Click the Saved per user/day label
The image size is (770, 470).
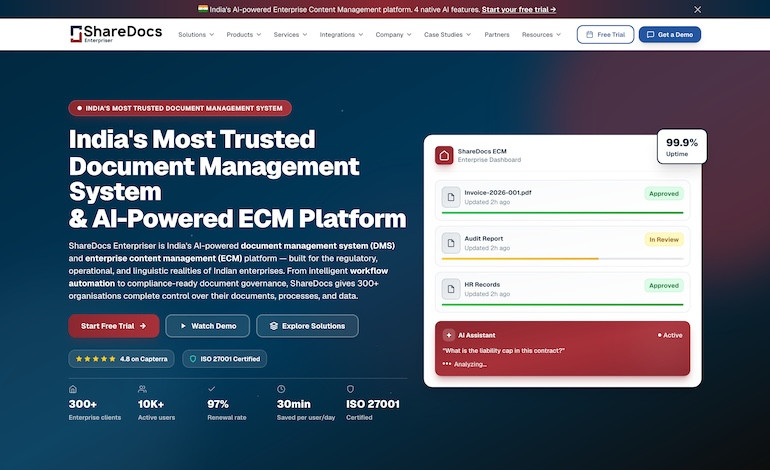pos(306,417)
